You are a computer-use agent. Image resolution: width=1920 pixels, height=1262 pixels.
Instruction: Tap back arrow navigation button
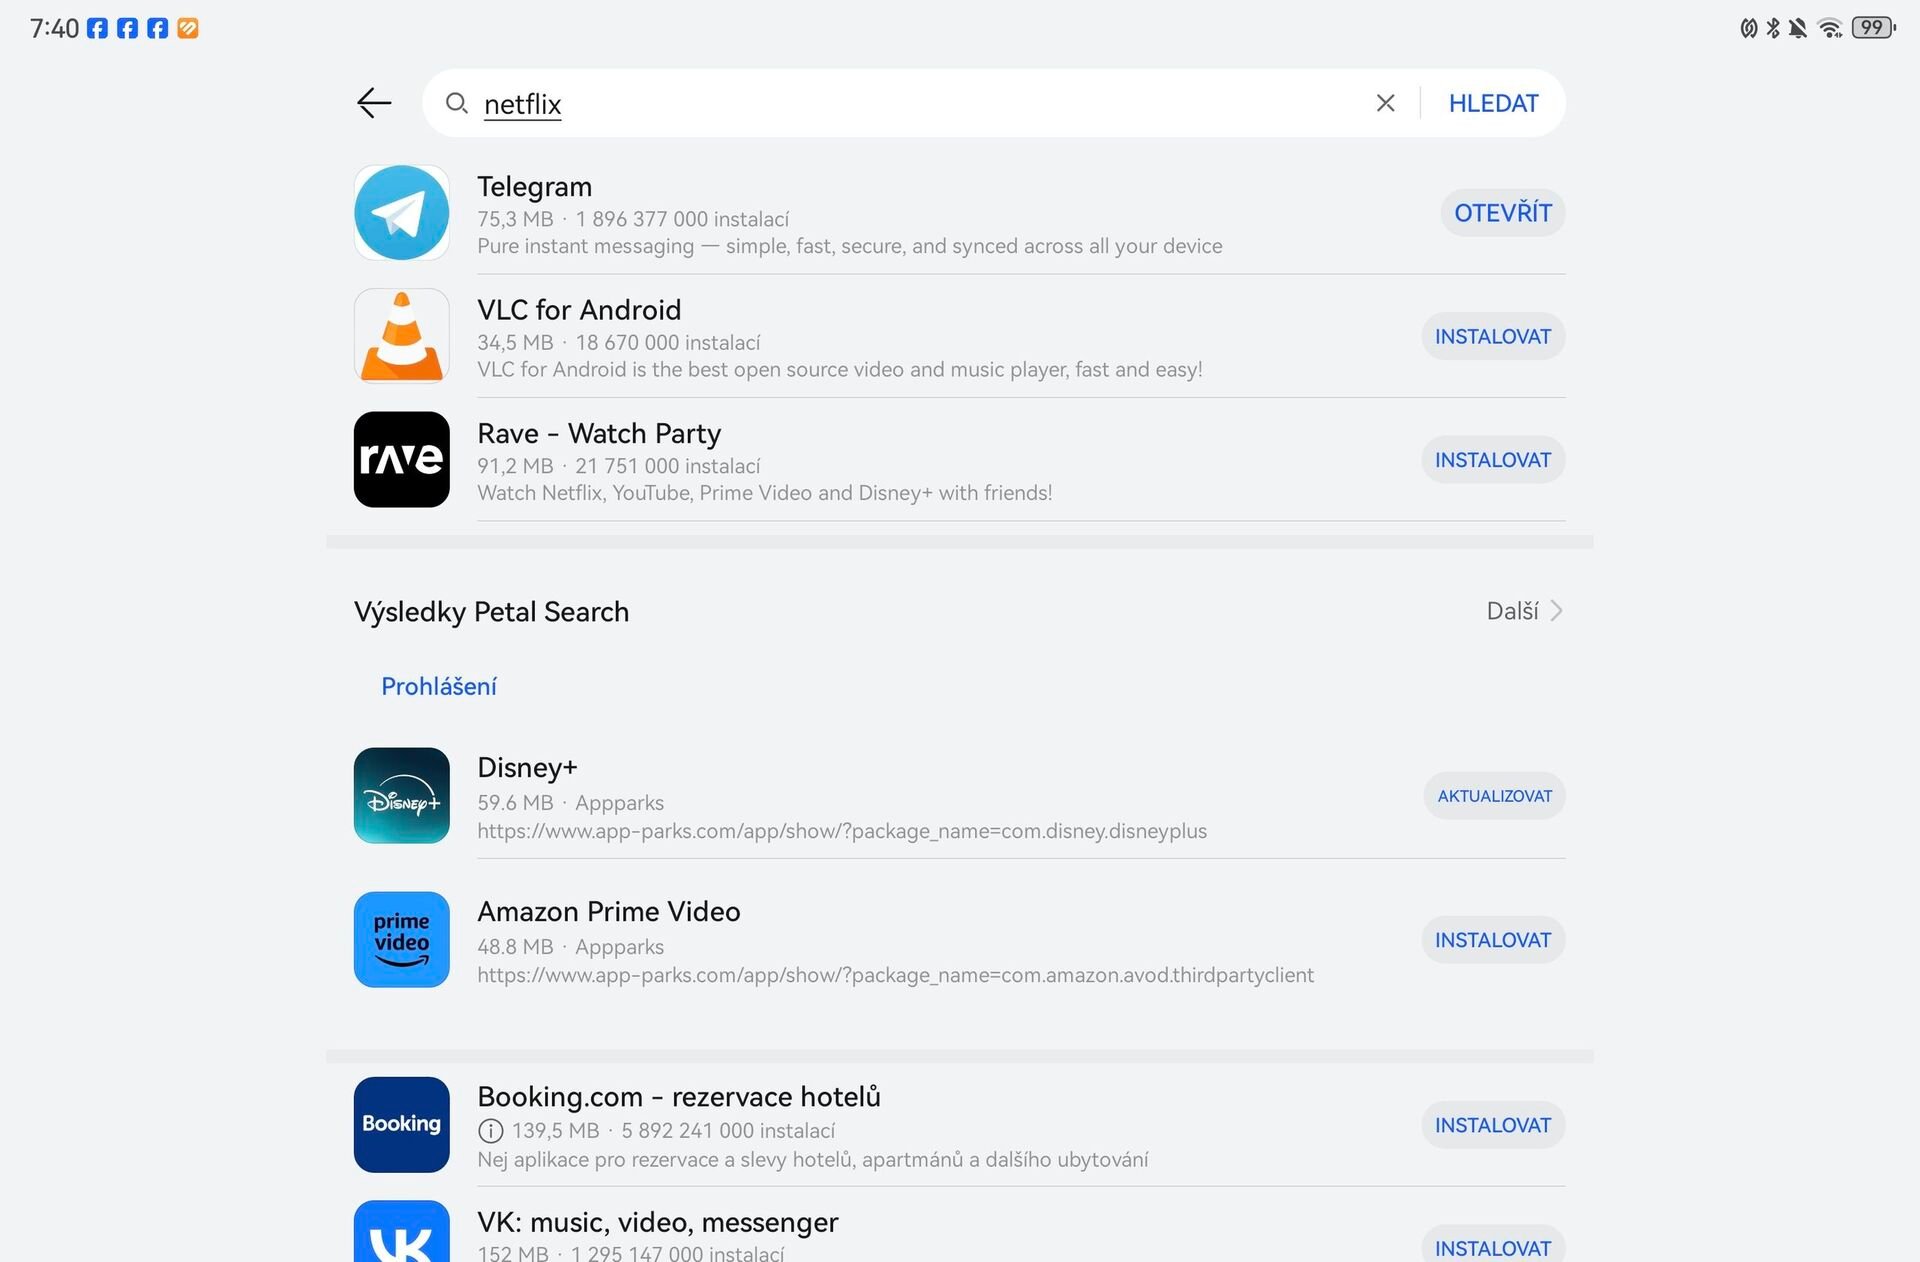pyautogui.click(x=373, y=103)
